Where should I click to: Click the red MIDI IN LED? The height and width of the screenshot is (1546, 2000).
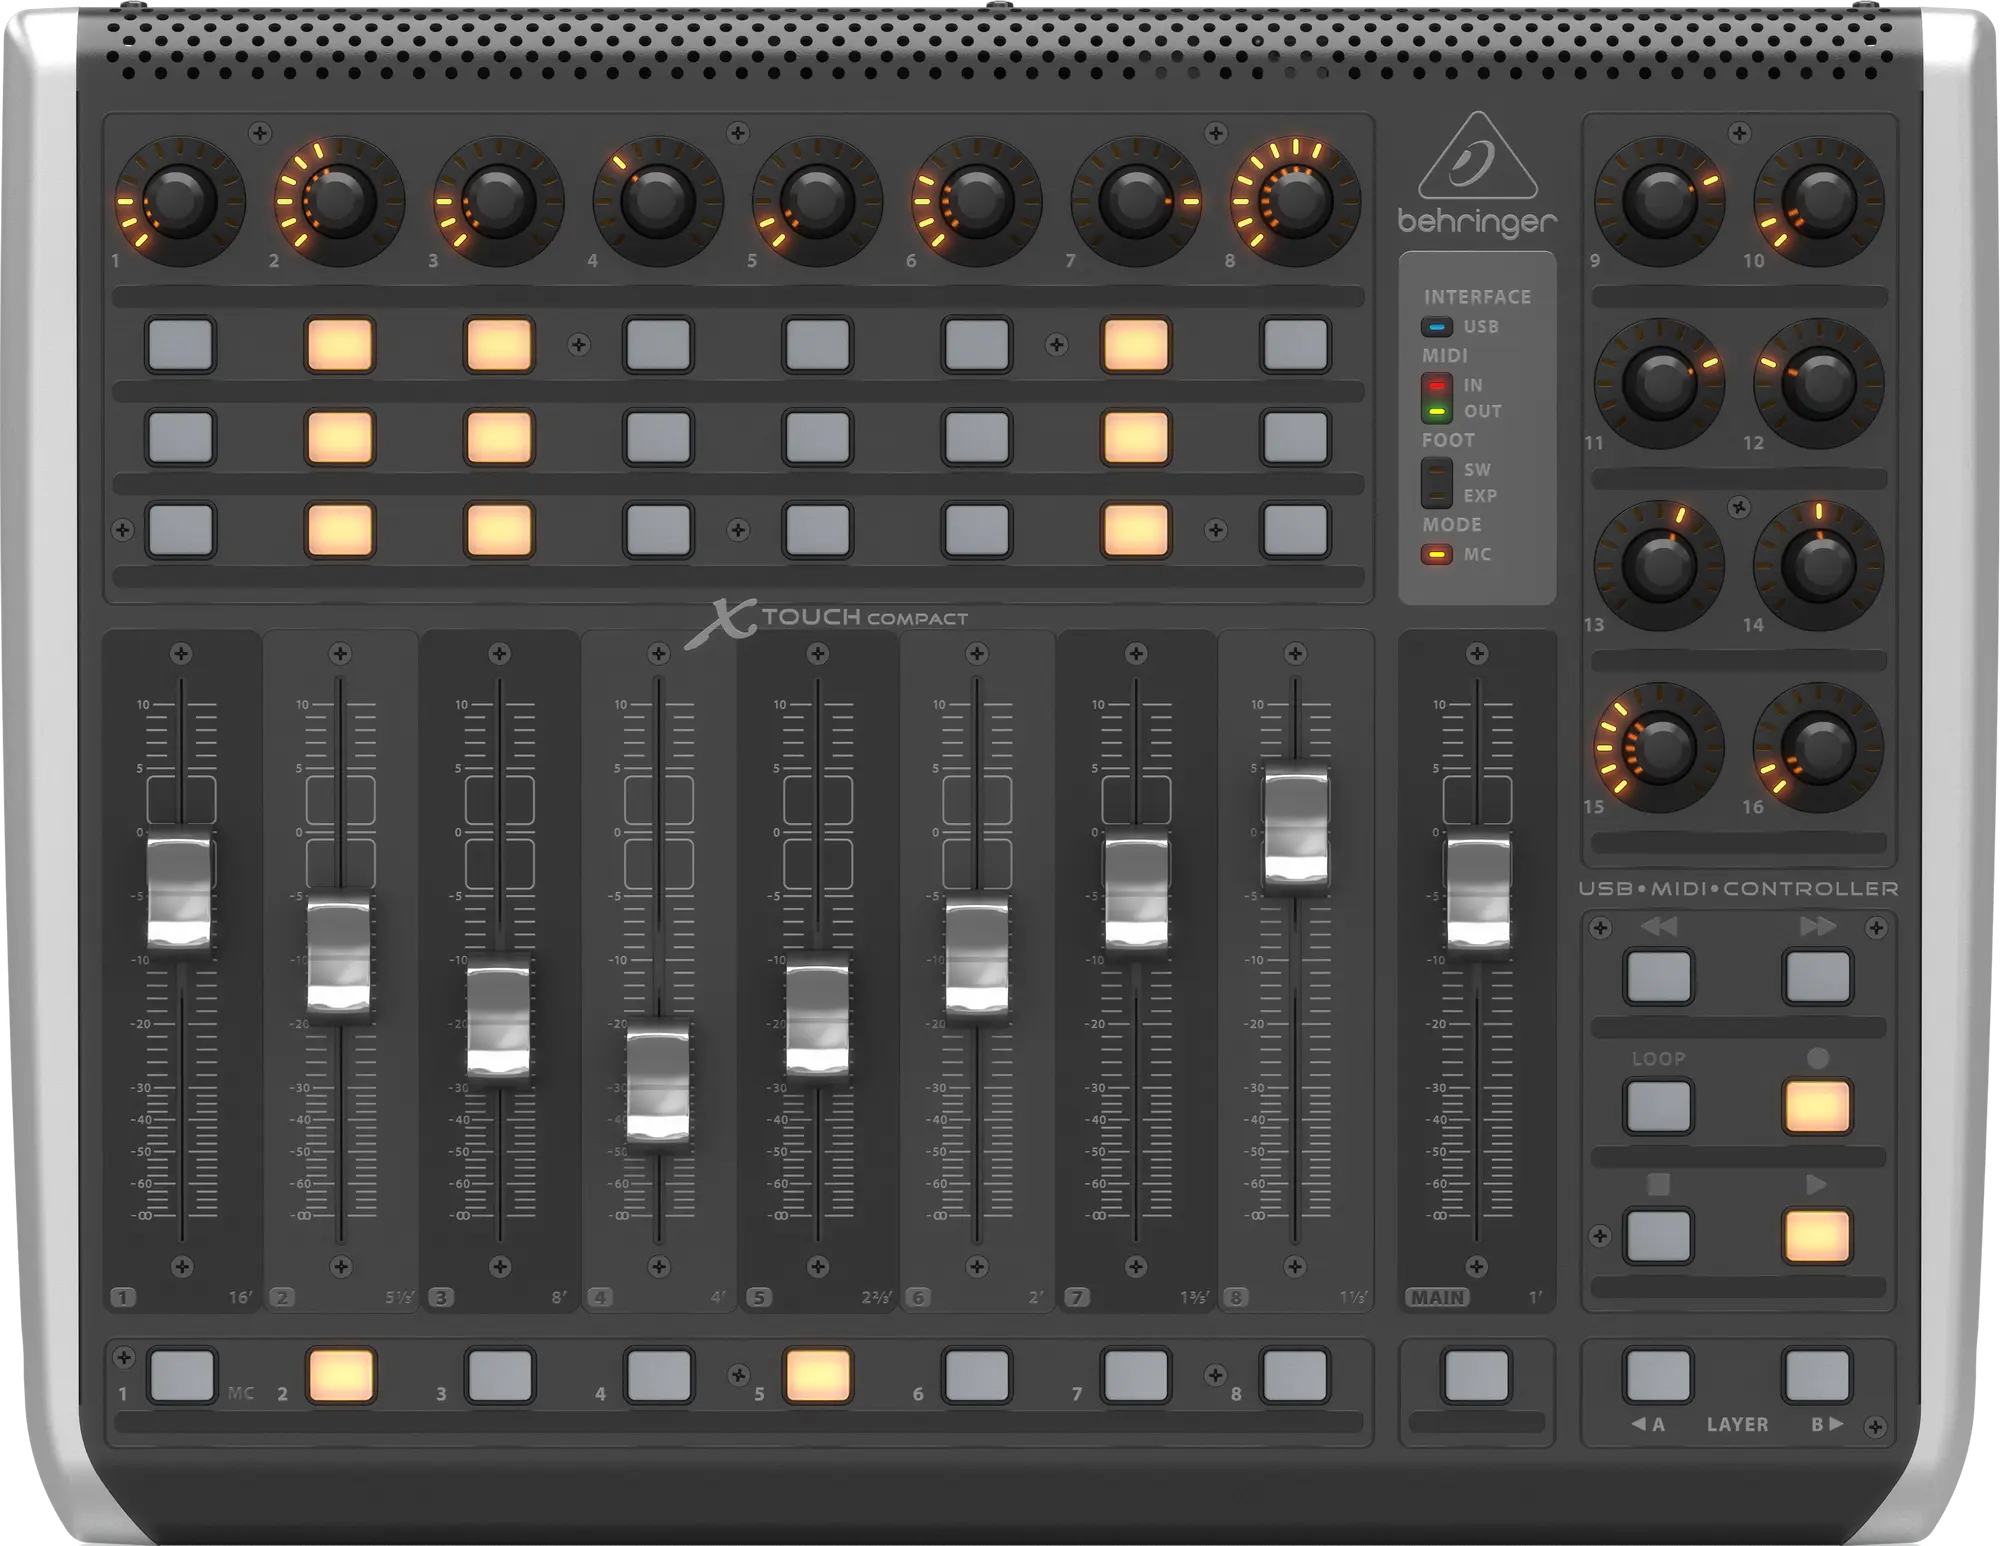click(1437, 385)
